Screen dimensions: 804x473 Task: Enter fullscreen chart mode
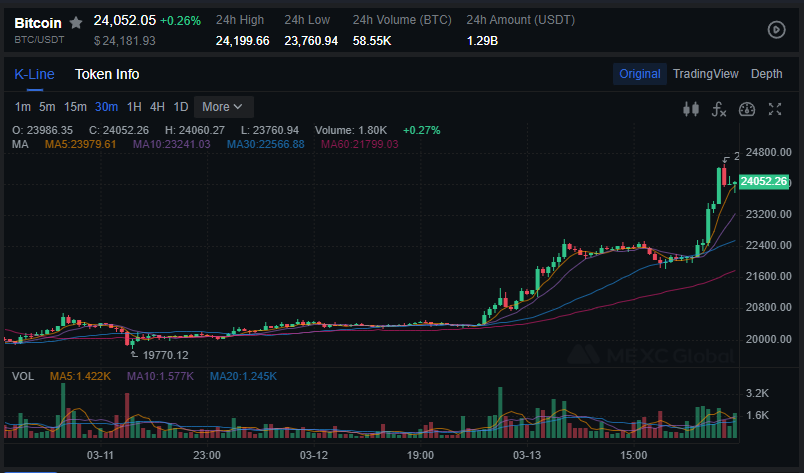click(774, 109)
